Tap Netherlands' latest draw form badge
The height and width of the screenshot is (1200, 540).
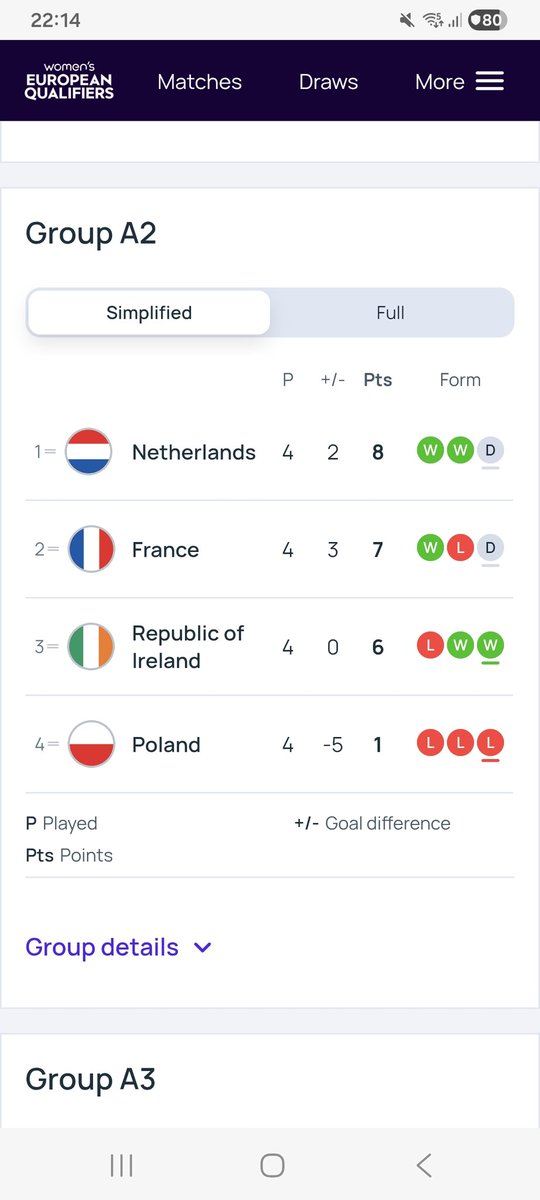pos(490,451)
